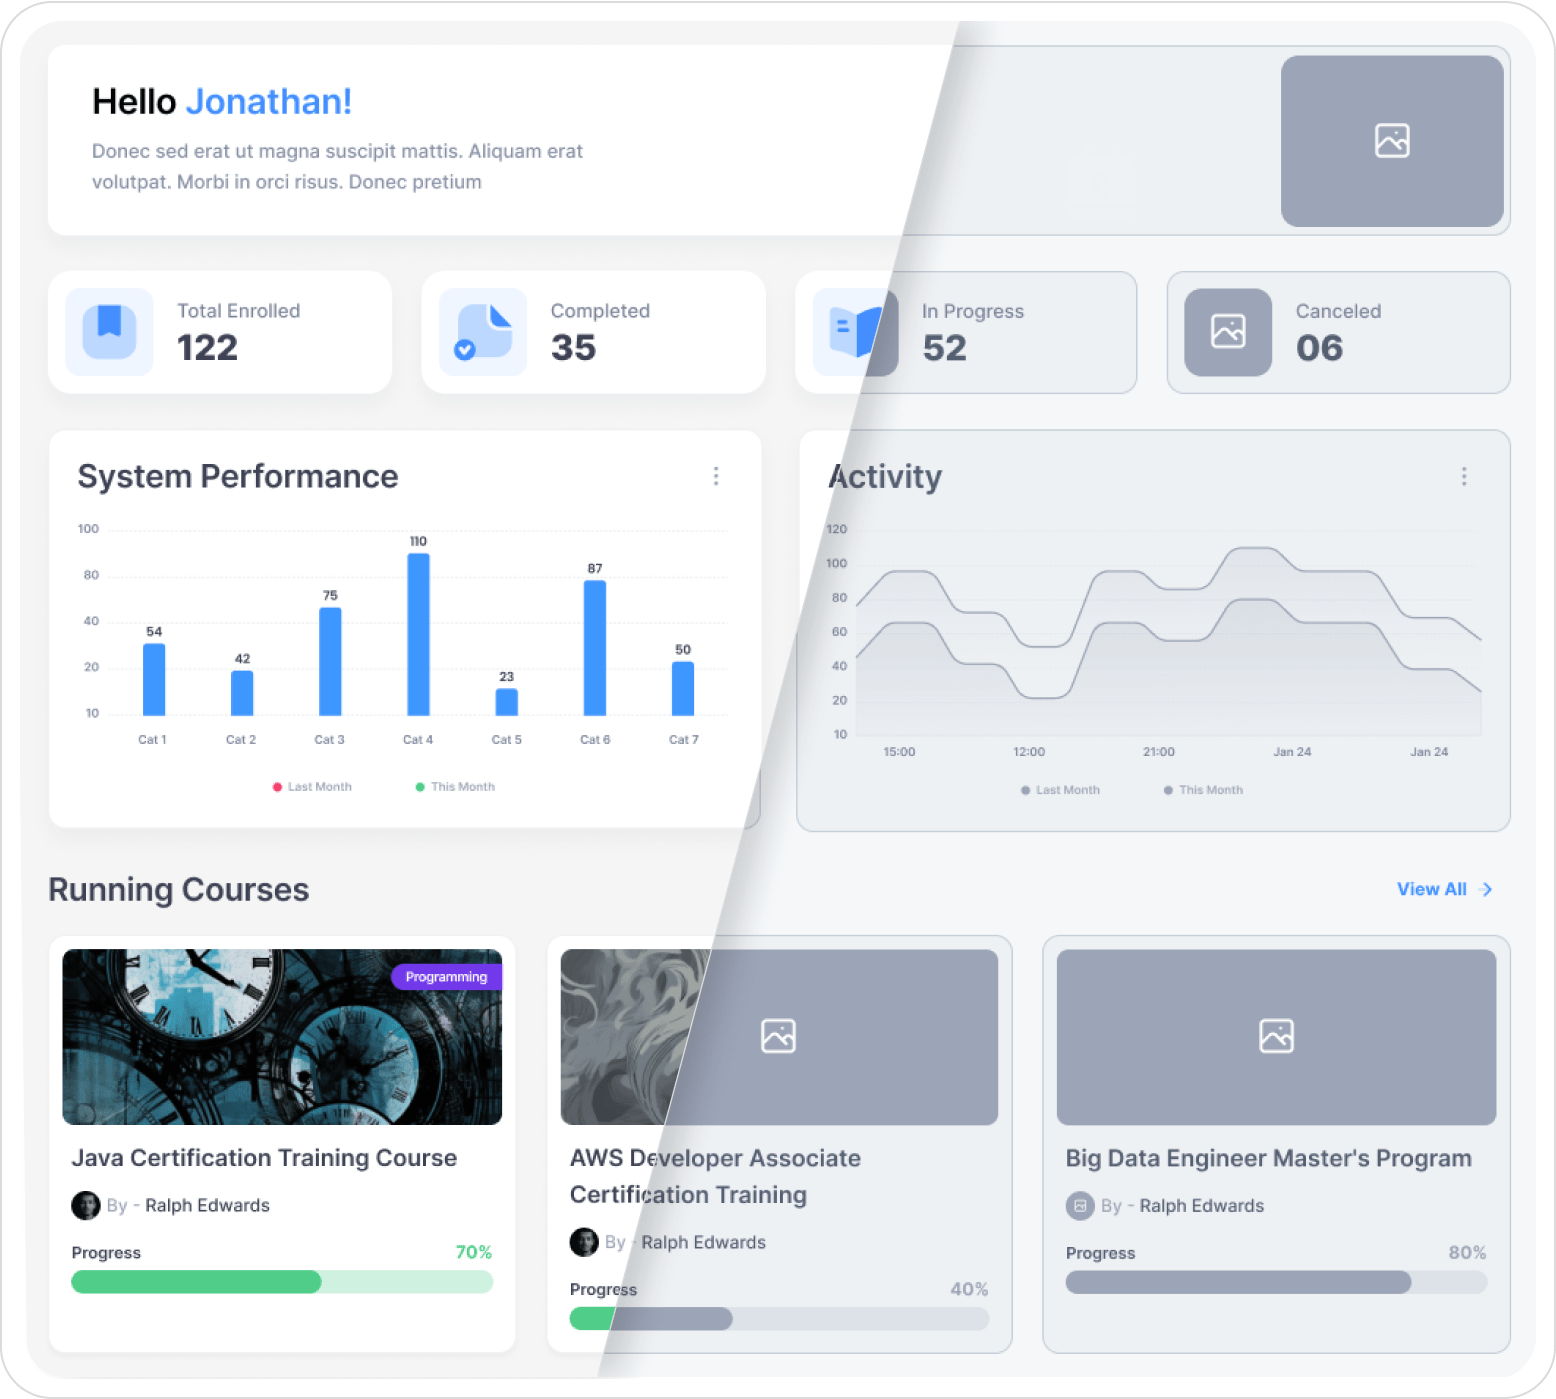Toggle the Last Month legend in Activity chart

click(x=1060, y=789)
